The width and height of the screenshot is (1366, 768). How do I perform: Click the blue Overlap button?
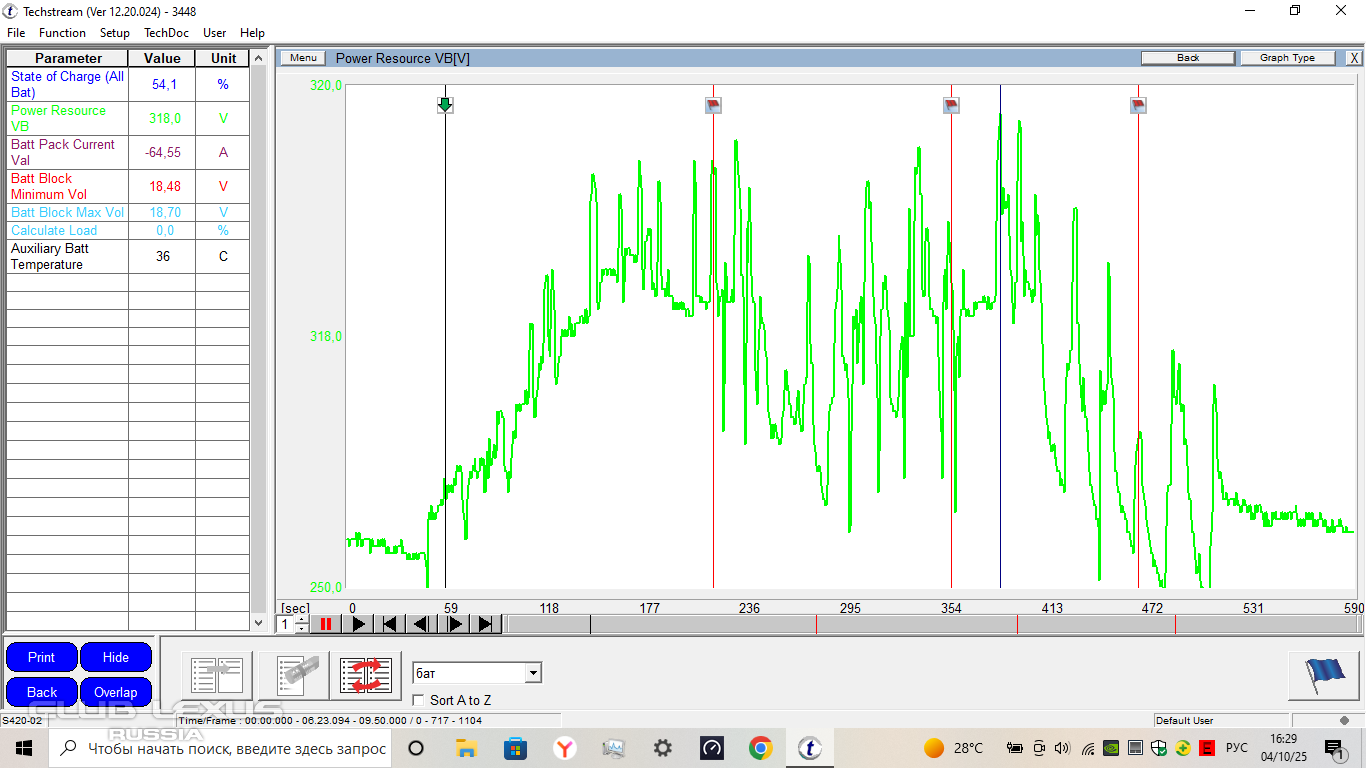coord(115,692)
